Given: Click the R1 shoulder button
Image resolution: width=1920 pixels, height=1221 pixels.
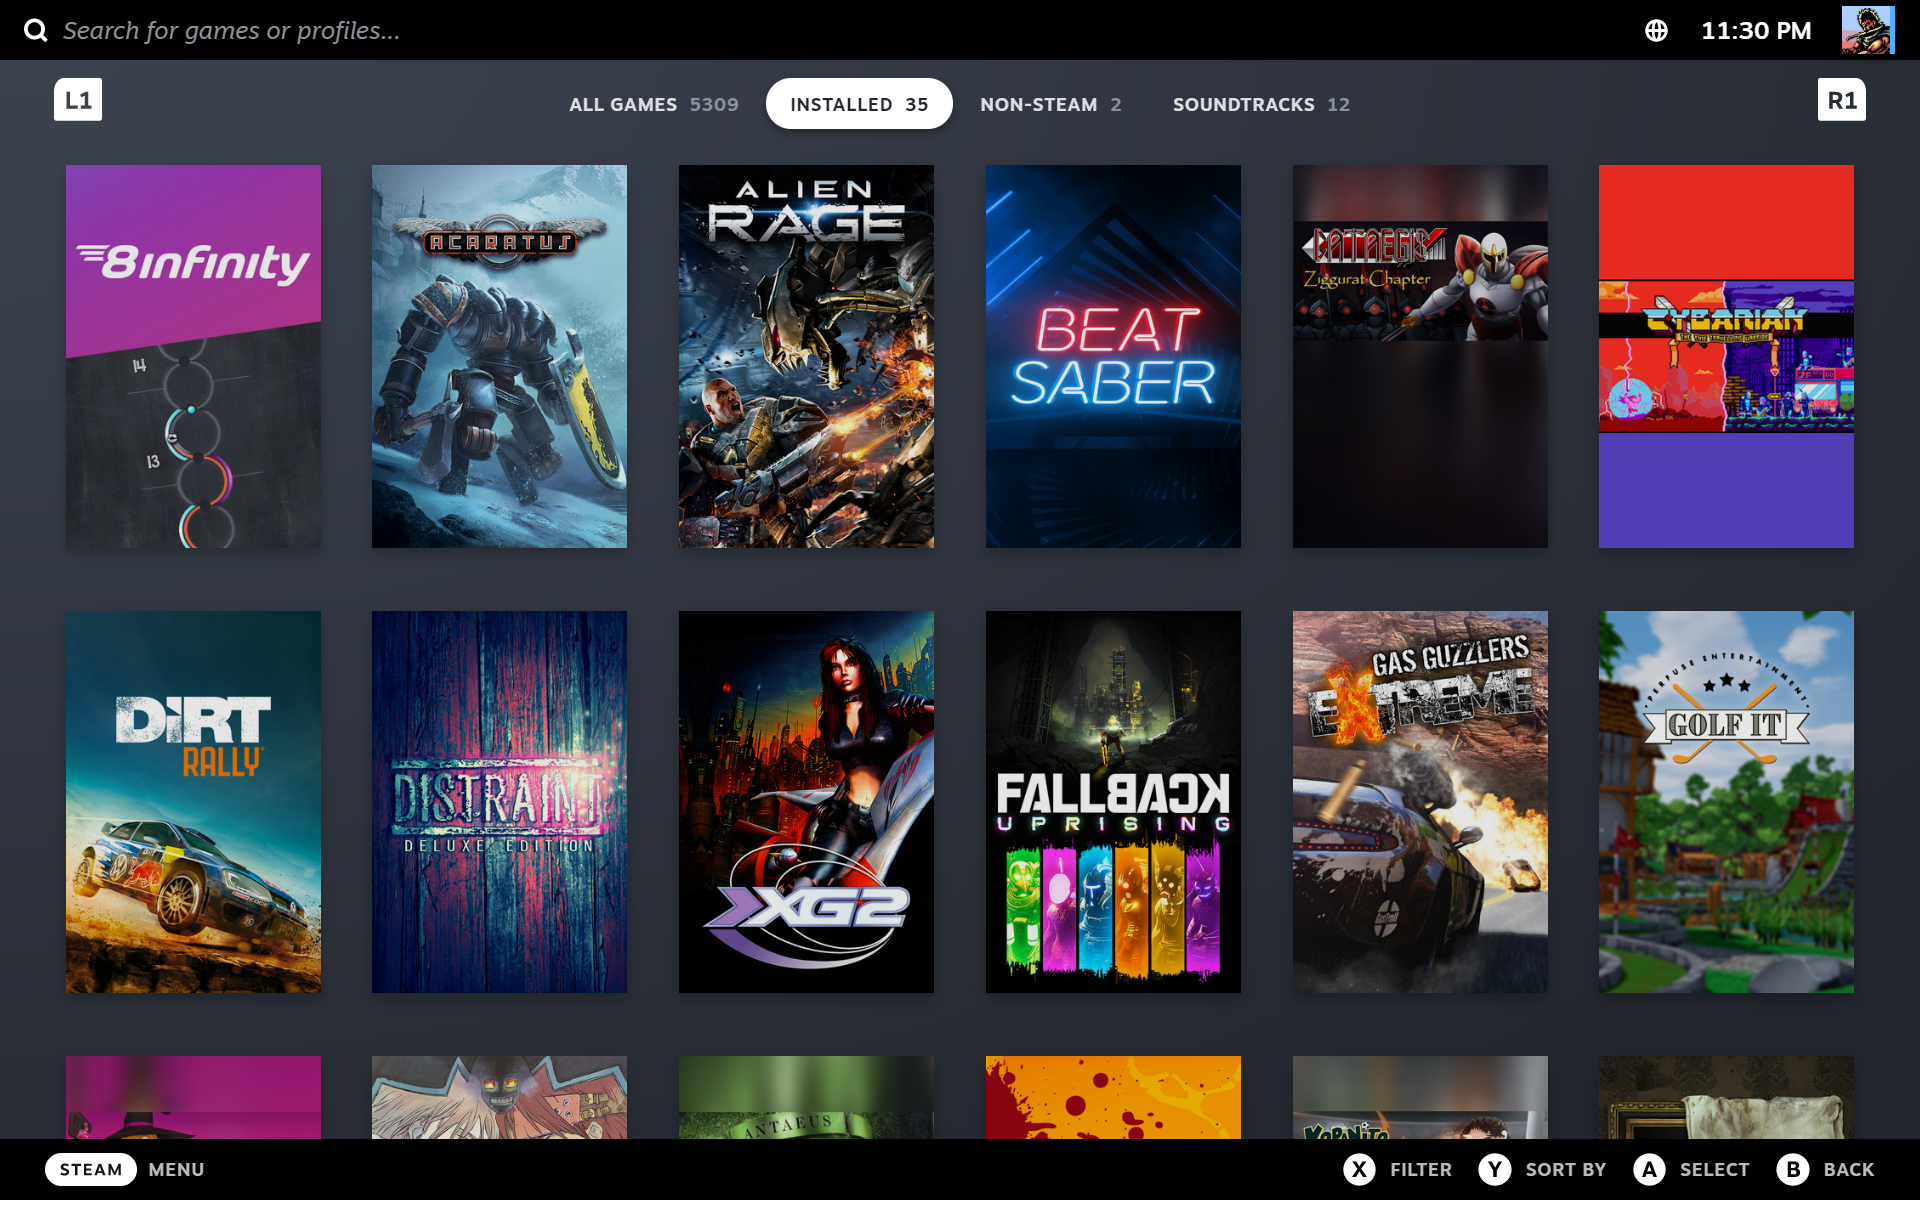Looking at the screenshot, I should point(1842,100).
